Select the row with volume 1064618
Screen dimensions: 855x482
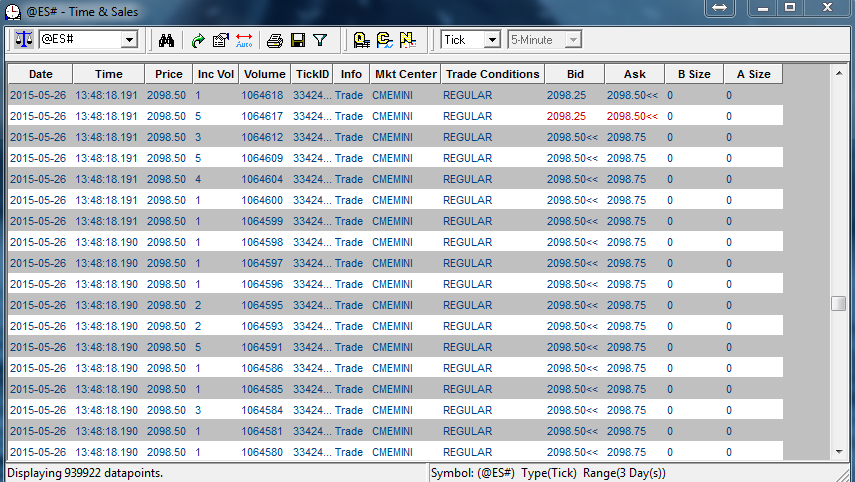395,95
